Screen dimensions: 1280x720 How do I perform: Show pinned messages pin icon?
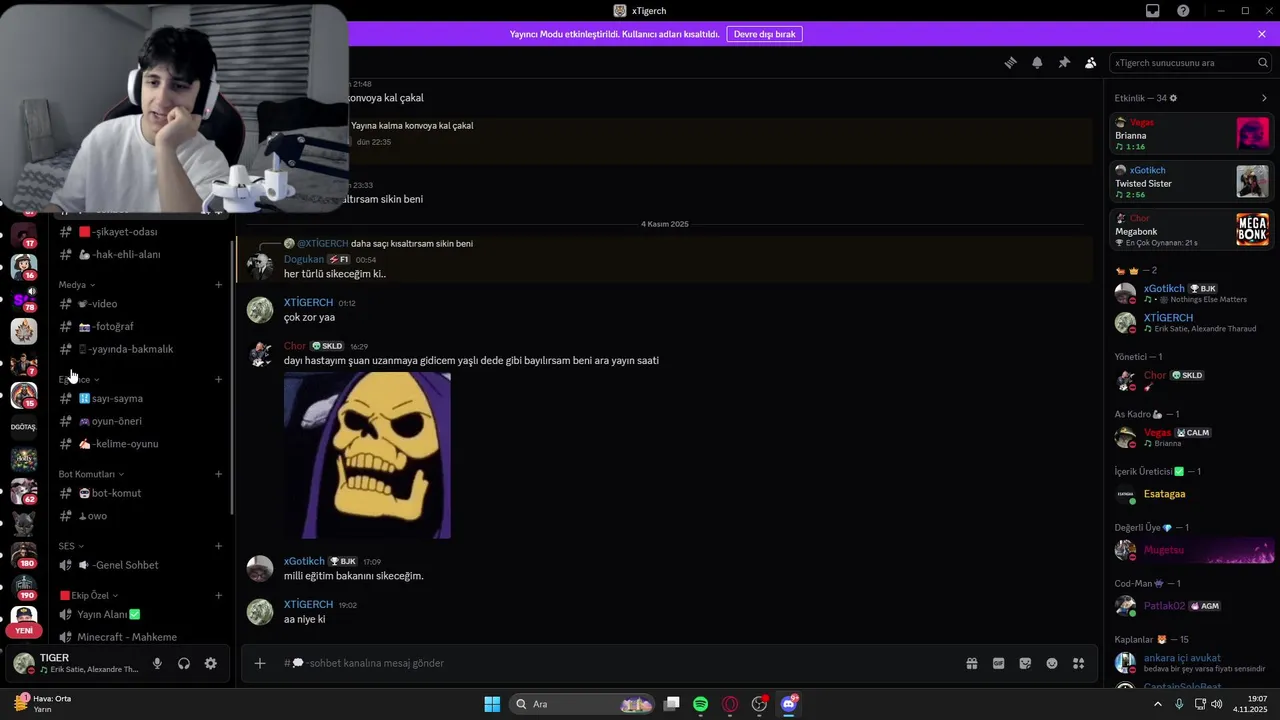(x=1064, y=62)
